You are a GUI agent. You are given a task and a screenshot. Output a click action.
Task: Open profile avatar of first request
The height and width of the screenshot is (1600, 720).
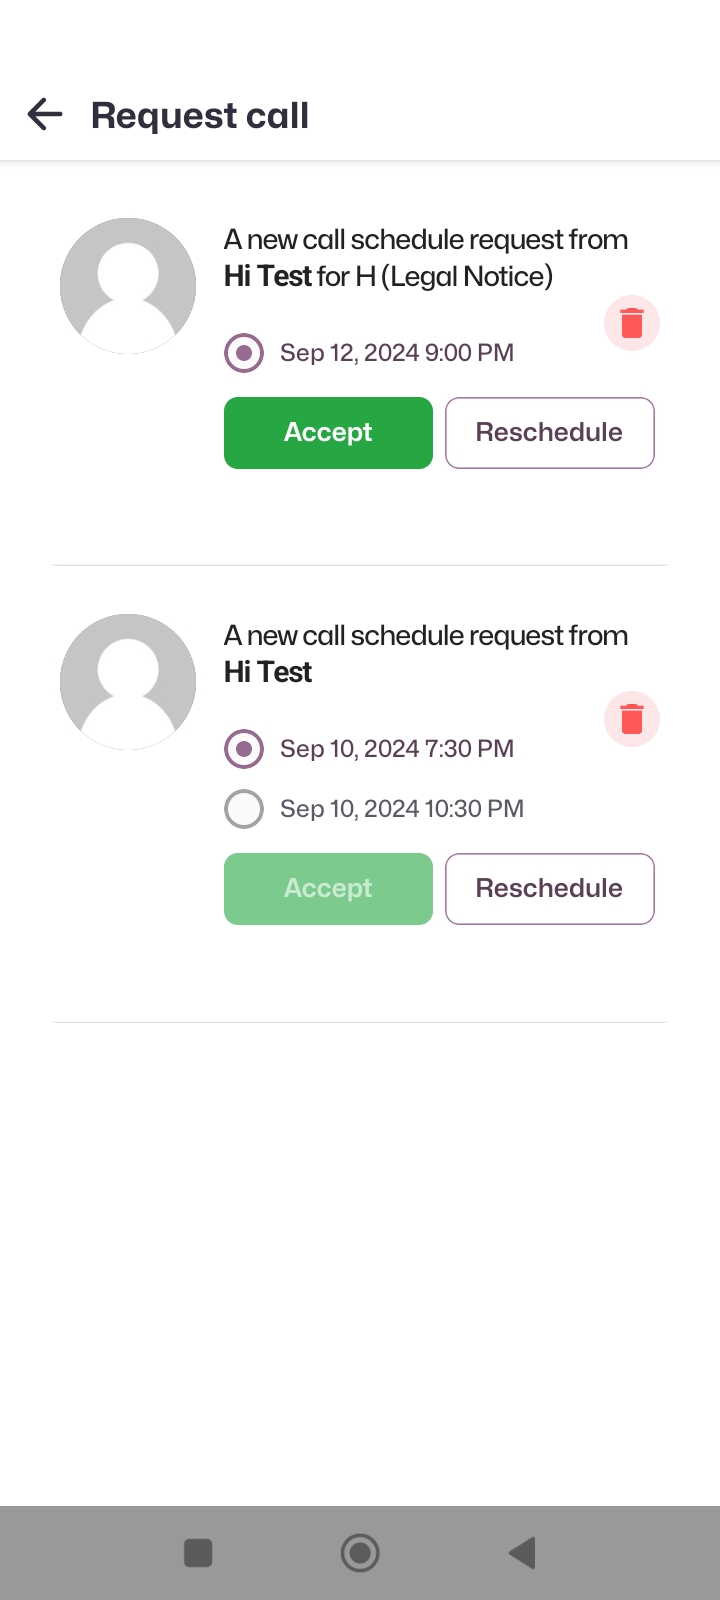[x=128, y=286]
